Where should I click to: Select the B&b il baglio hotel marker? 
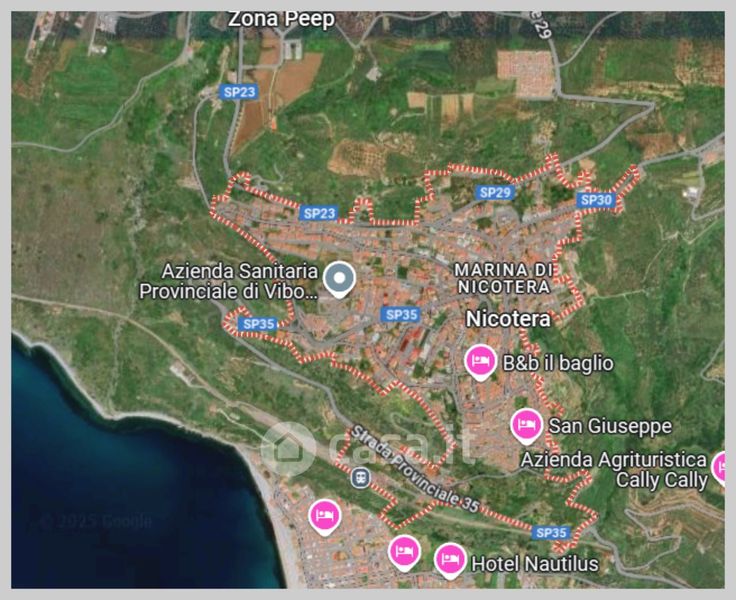pyautogui.click(x=481, y=362)
